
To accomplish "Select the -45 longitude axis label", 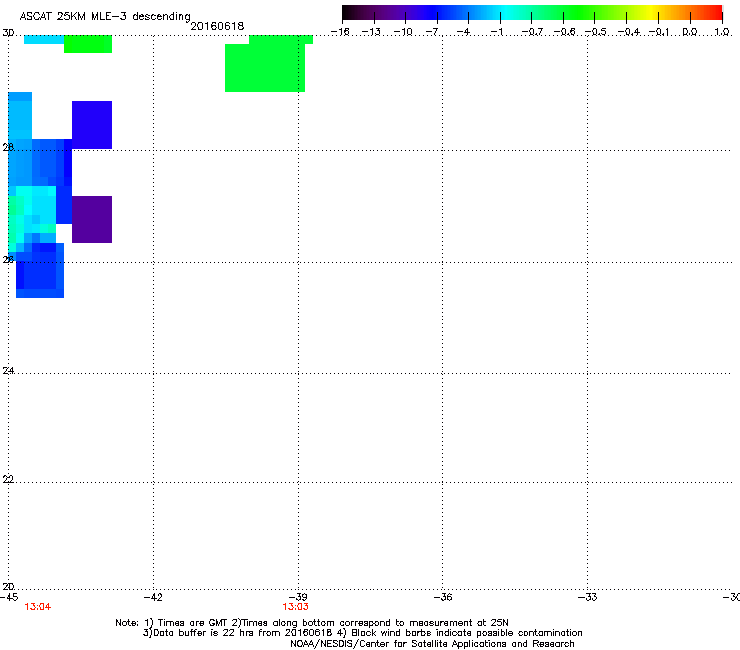I will pos(9,597).
